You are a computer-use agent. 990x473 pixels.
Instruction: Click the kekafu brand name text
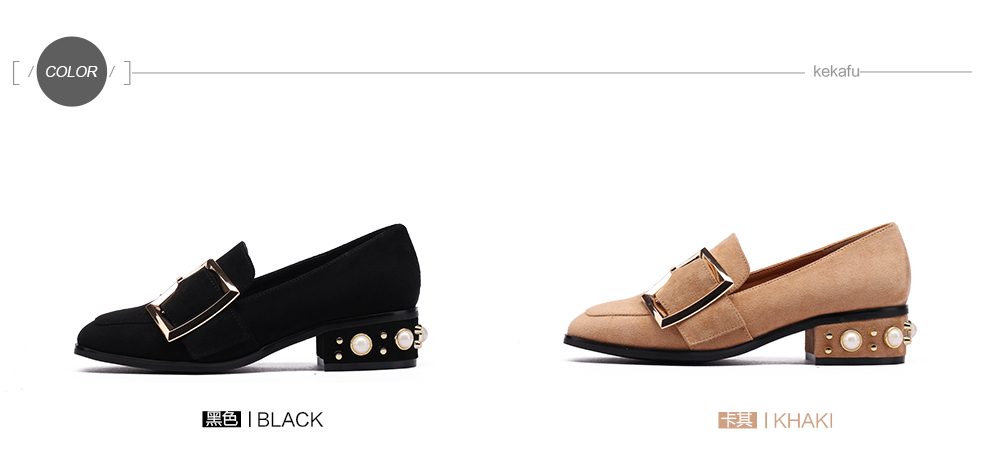[x=836, y=71]
